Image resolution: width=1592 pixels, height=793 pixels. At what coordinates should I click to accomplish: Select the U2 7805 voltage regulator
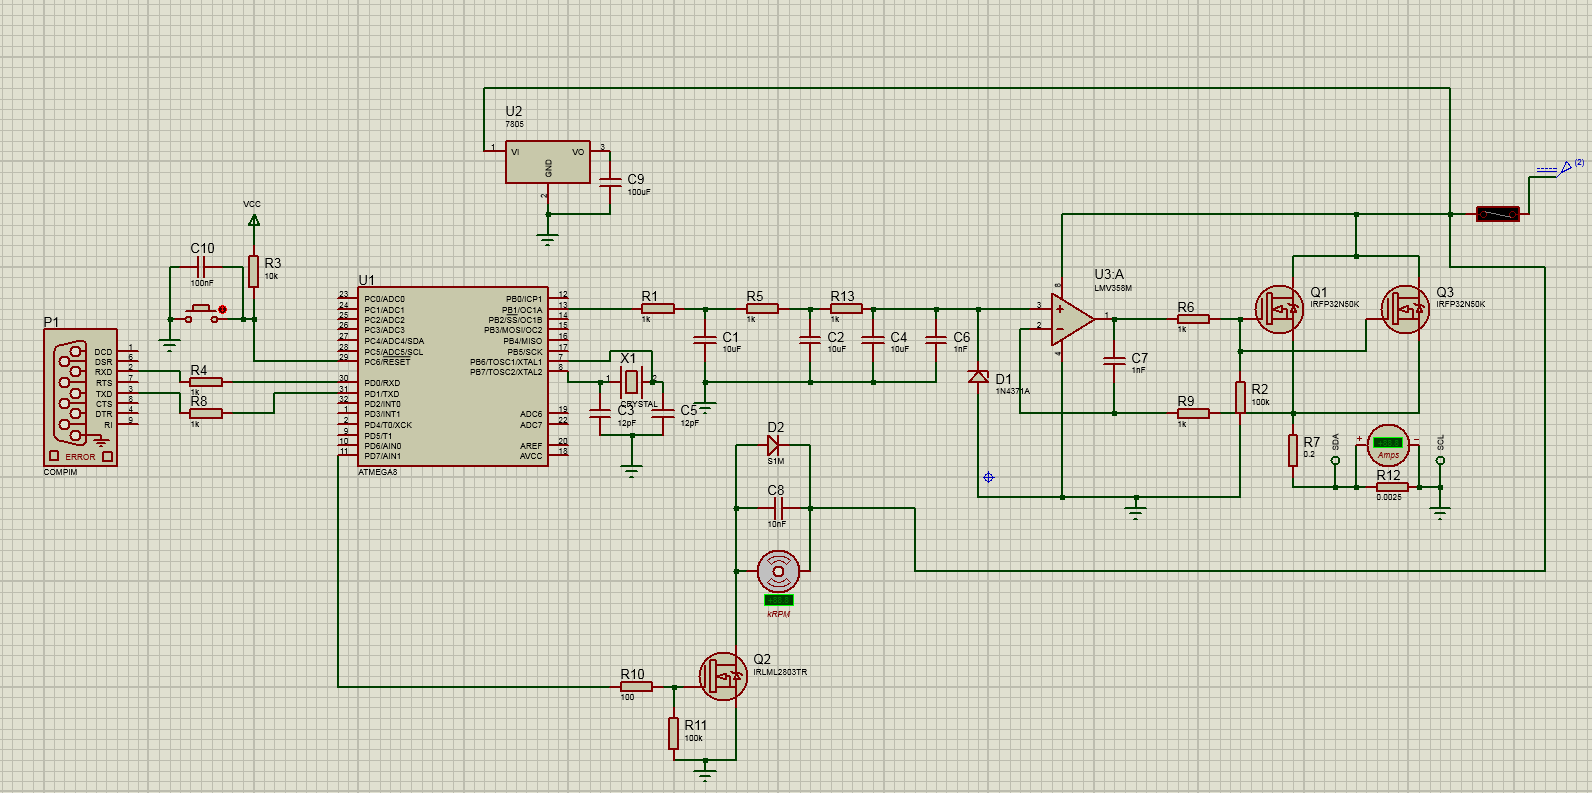coord(548,162)
